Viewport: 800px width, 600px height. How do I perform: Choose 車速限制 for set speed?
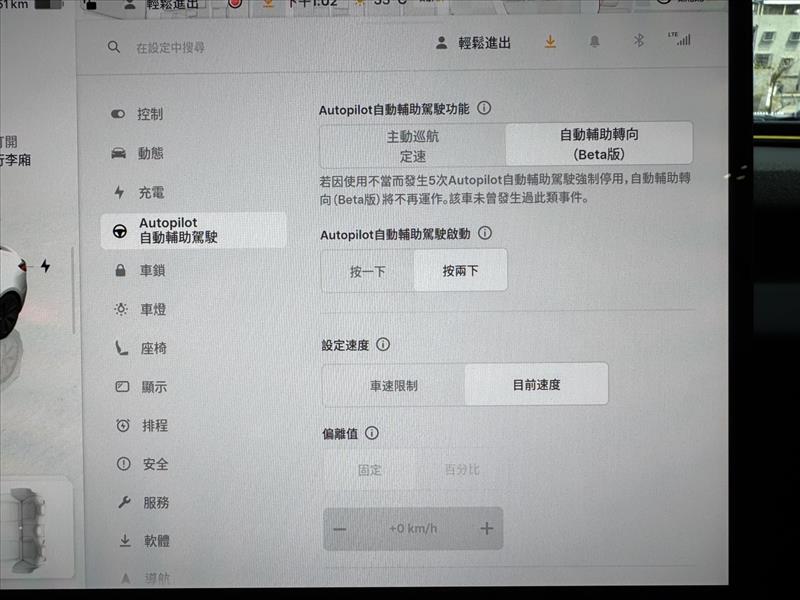tap(393, 385)
